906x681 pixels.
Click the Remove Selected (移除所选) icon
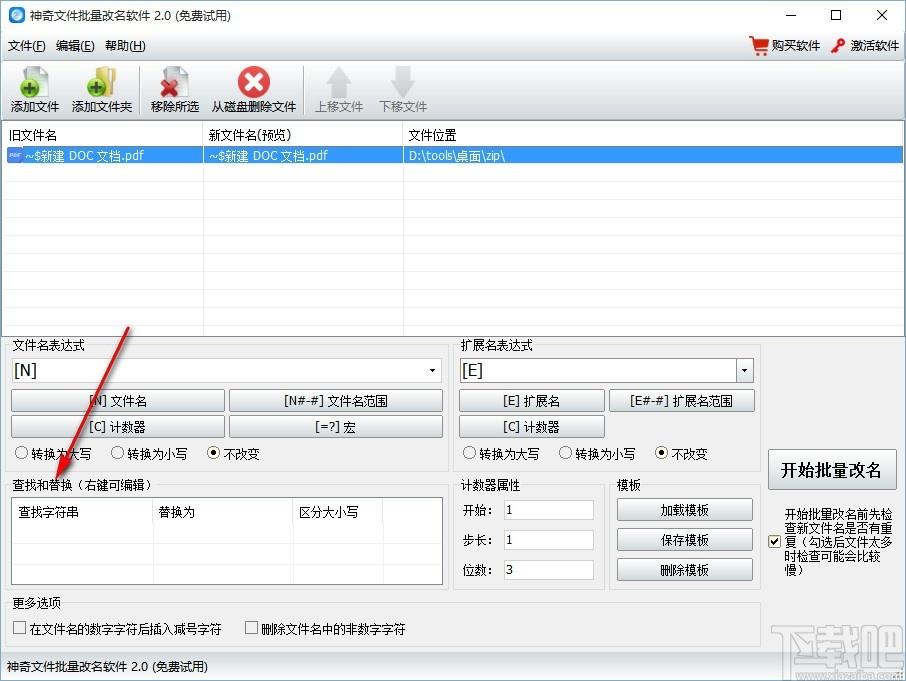pos(174,84)
